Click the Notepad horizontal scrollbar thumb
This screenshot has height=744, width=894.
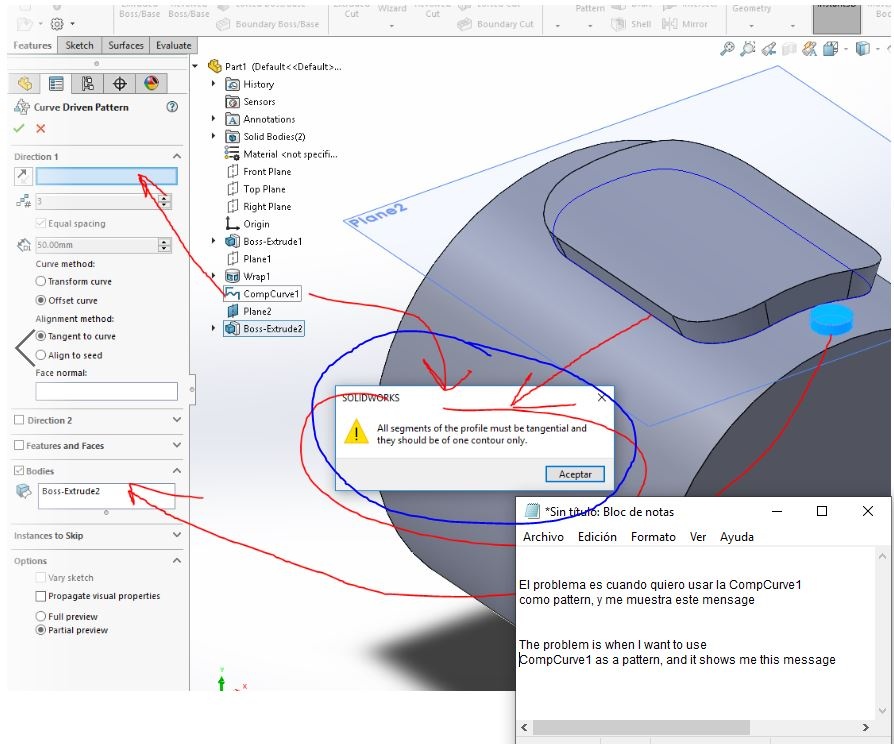(x=641, y=727)
